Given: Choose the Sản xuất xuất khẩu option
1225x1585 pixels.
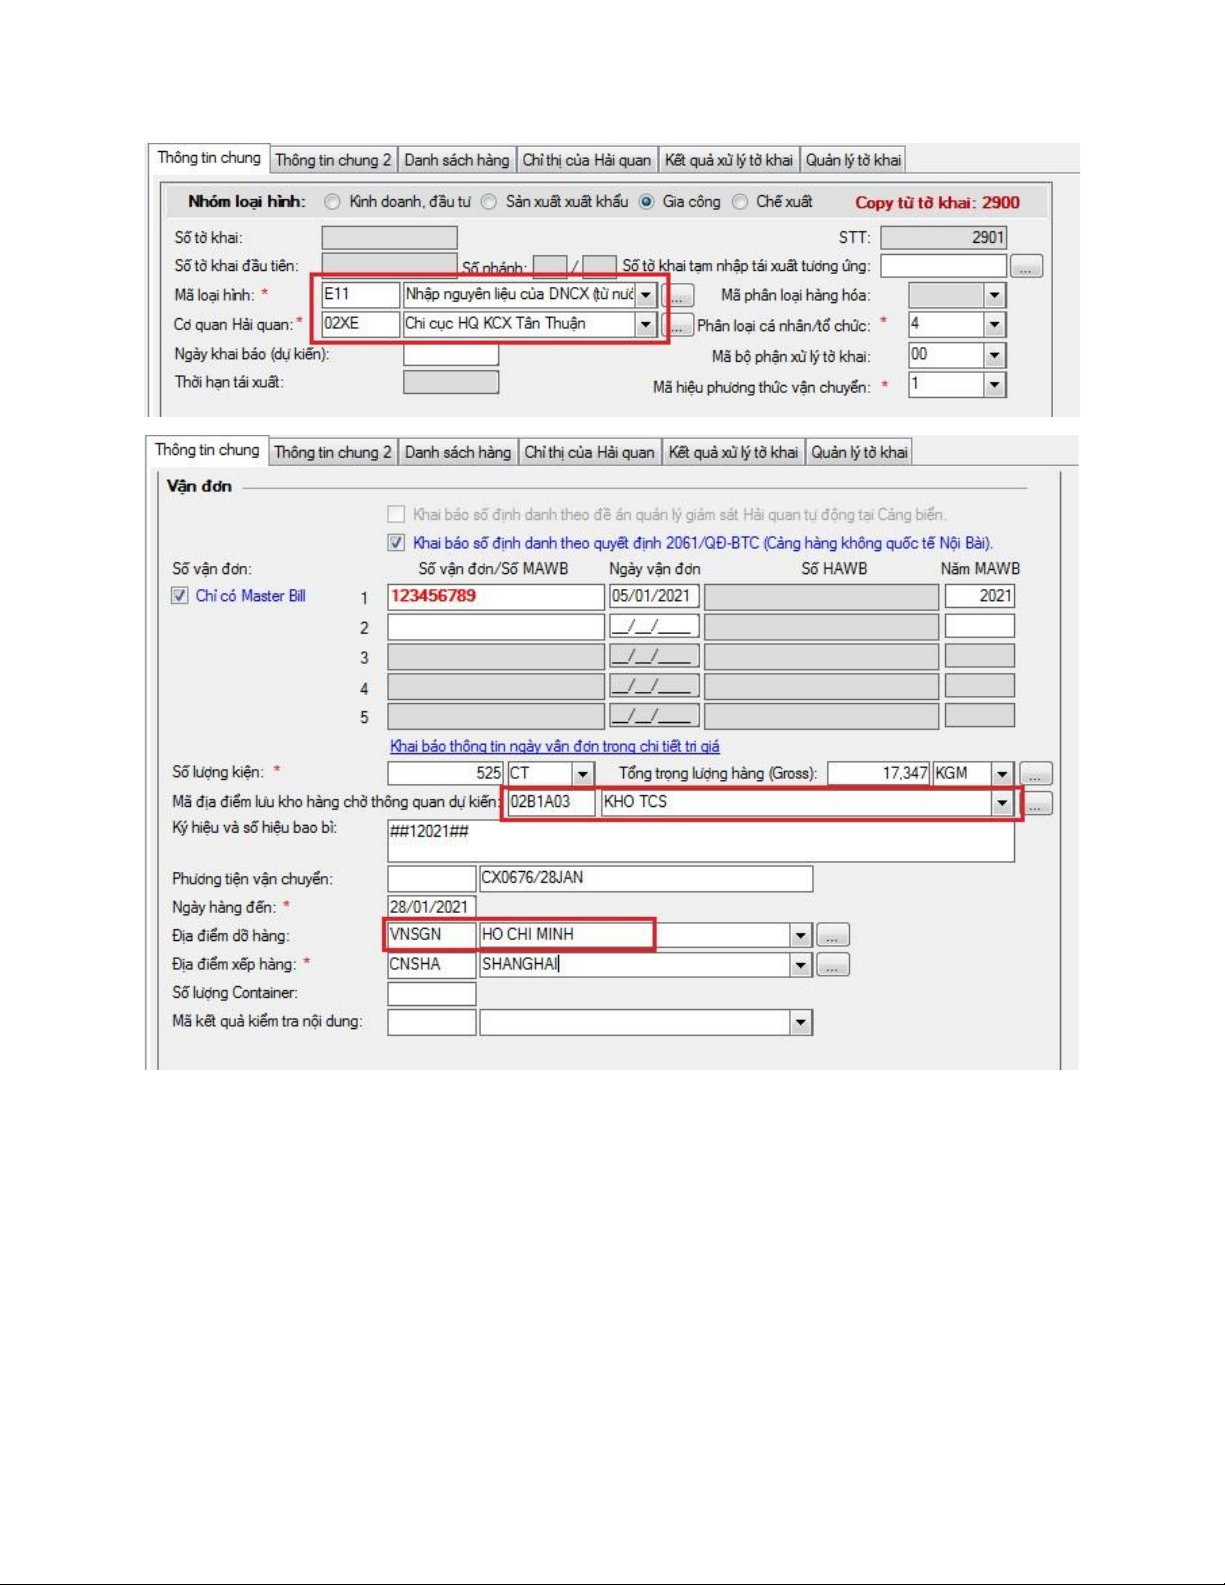Looking at the screenshot, I should coord(489,202).
